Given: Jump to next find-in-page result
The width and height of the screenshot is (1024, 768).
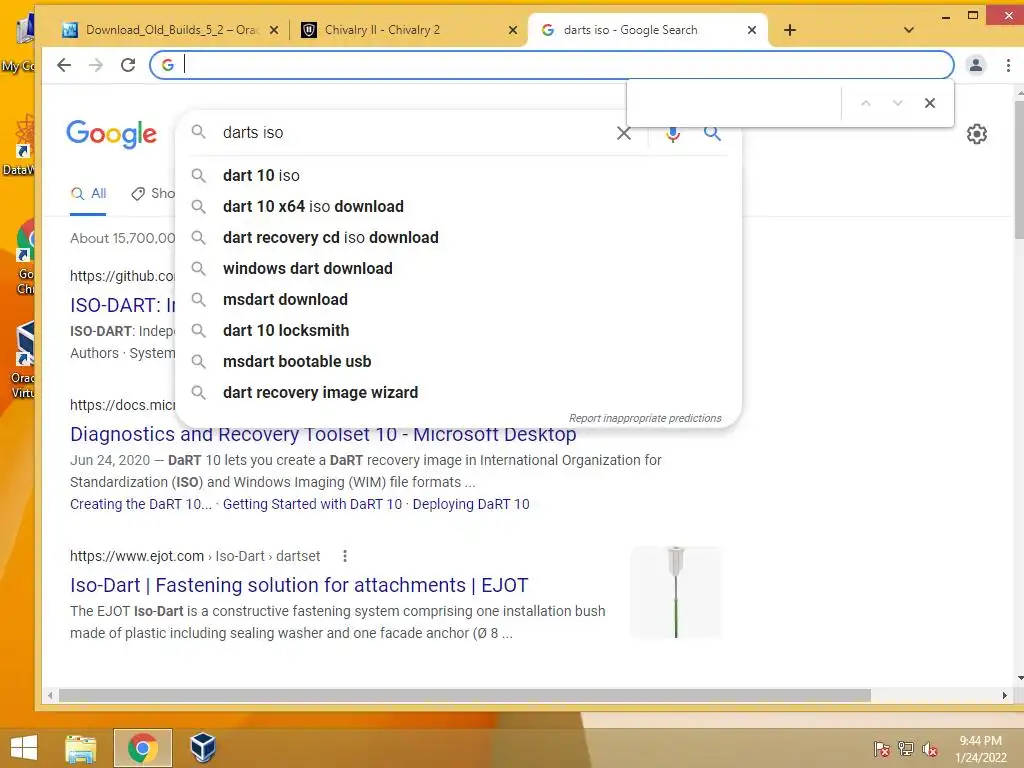Looking at the screenshot, I should pos(897,103).
